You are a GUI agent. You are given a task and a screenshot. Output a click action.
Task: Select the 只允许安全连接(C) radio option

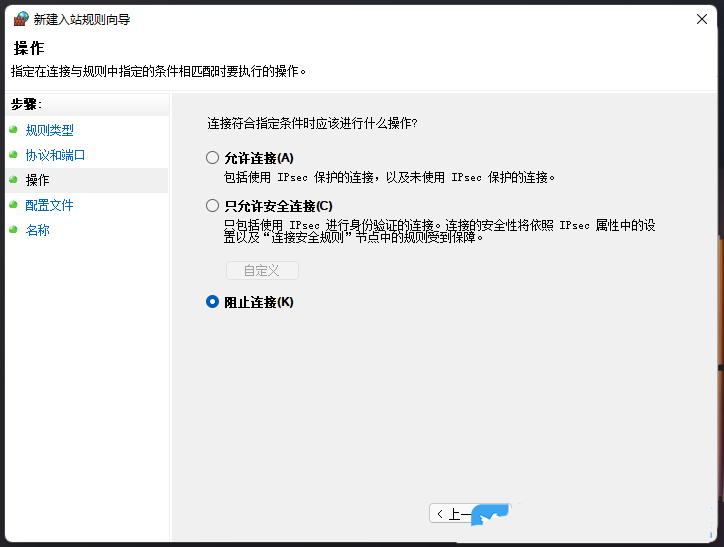pos(269,206)
